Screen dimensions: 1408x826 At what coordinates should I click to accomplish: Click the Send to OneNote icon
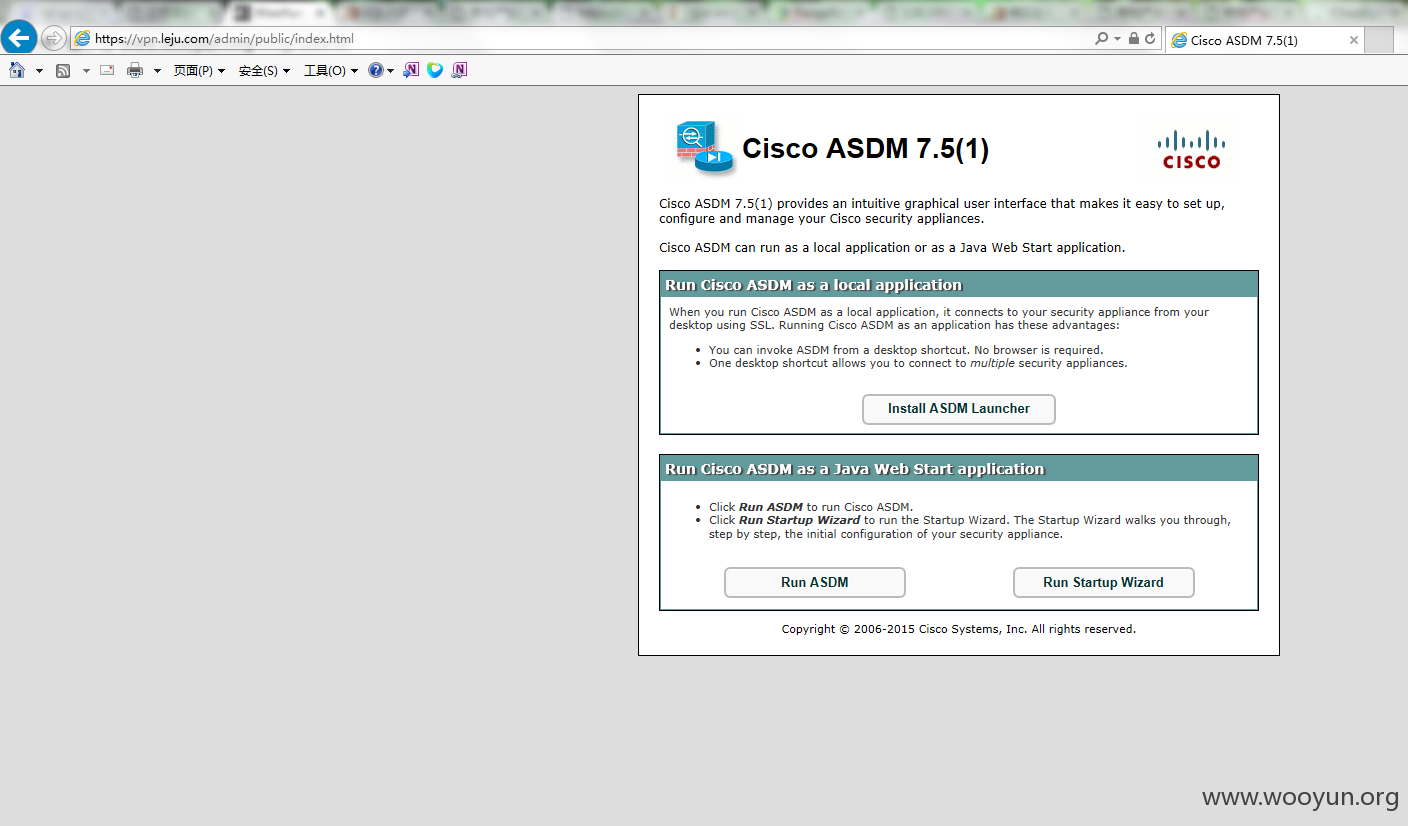[x=411, y=70]
